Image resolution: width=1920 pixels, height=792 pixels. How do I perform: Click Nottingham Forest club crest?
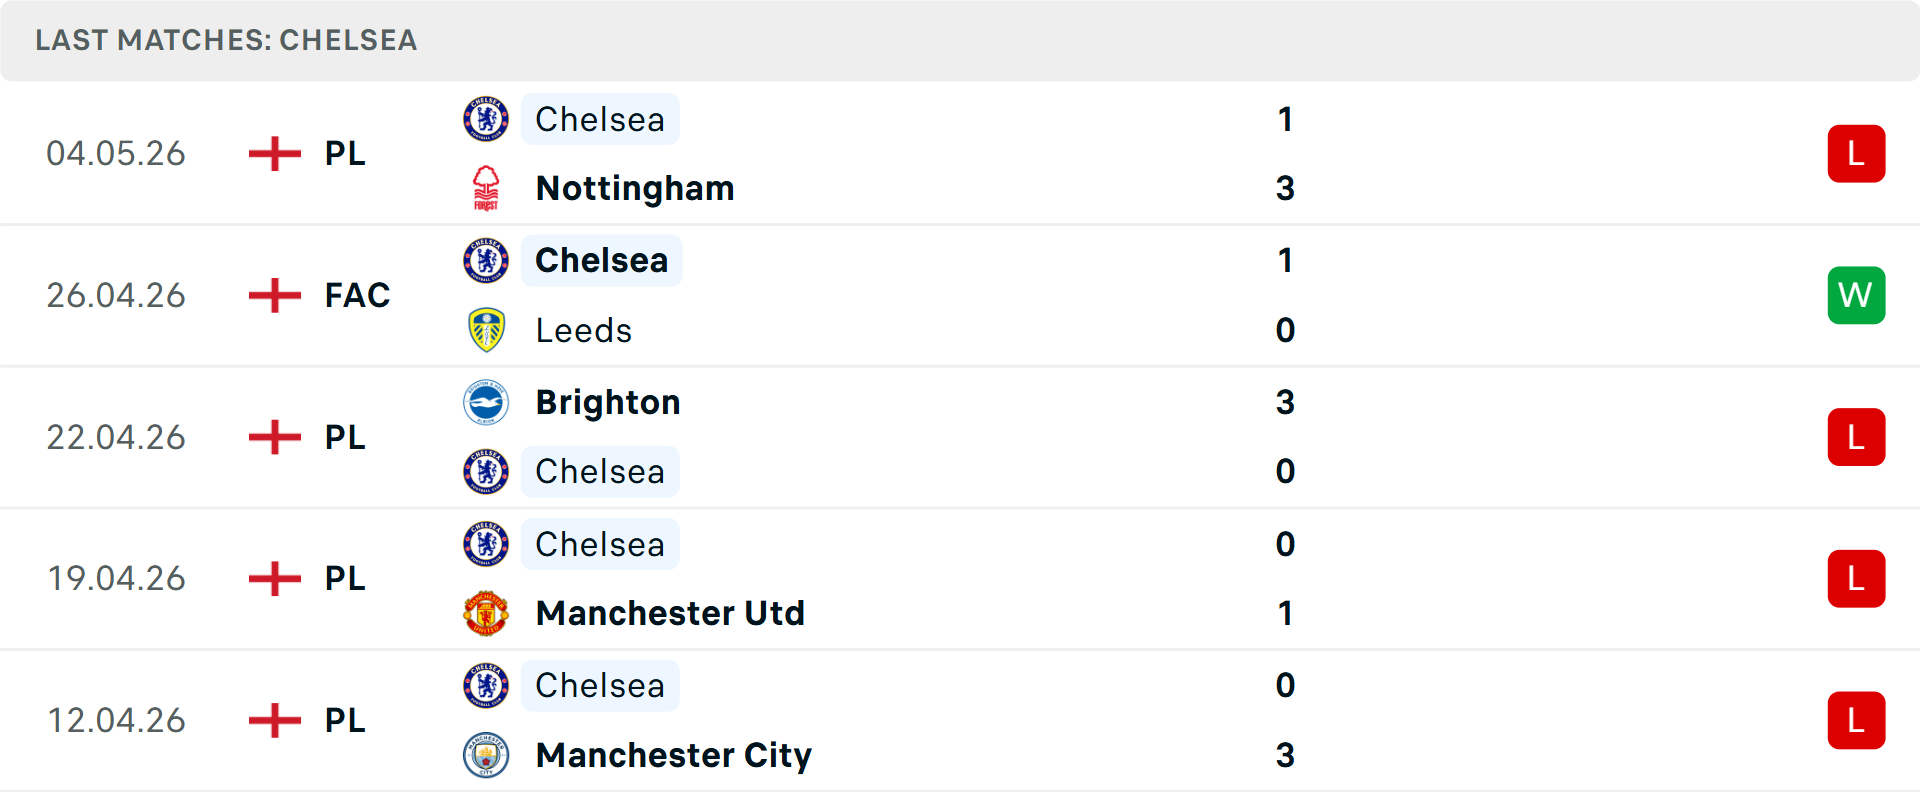[x=486, y=188]
